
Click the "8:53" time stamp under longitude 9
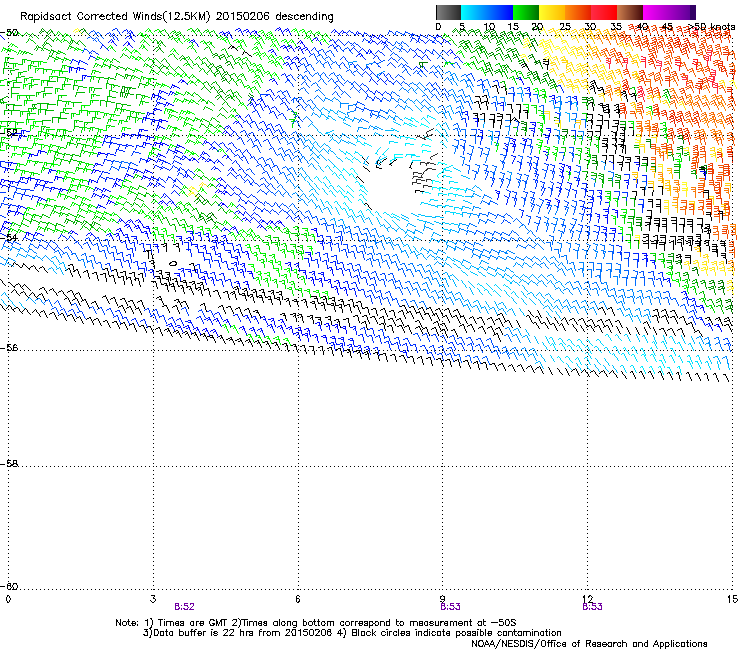450,607
